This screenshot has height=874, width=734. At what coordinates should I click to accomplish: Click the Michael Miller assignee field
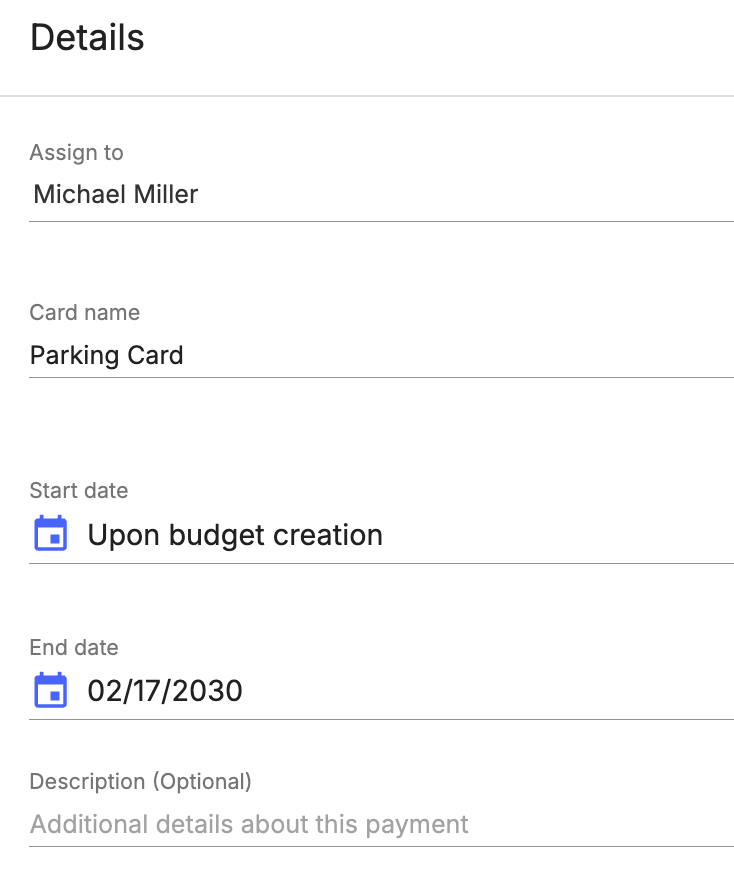(380, 194)
